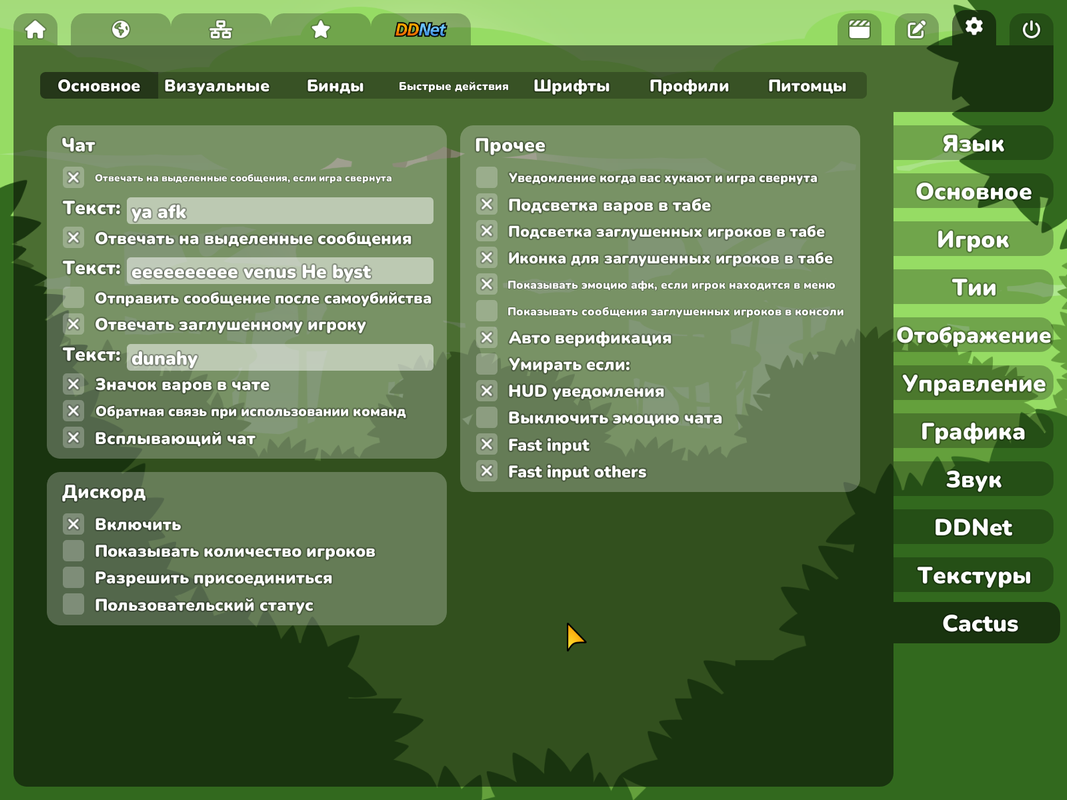Open the favorites star icon
The height and width of the screenshot is (800, 1067).
pos(321,30)
